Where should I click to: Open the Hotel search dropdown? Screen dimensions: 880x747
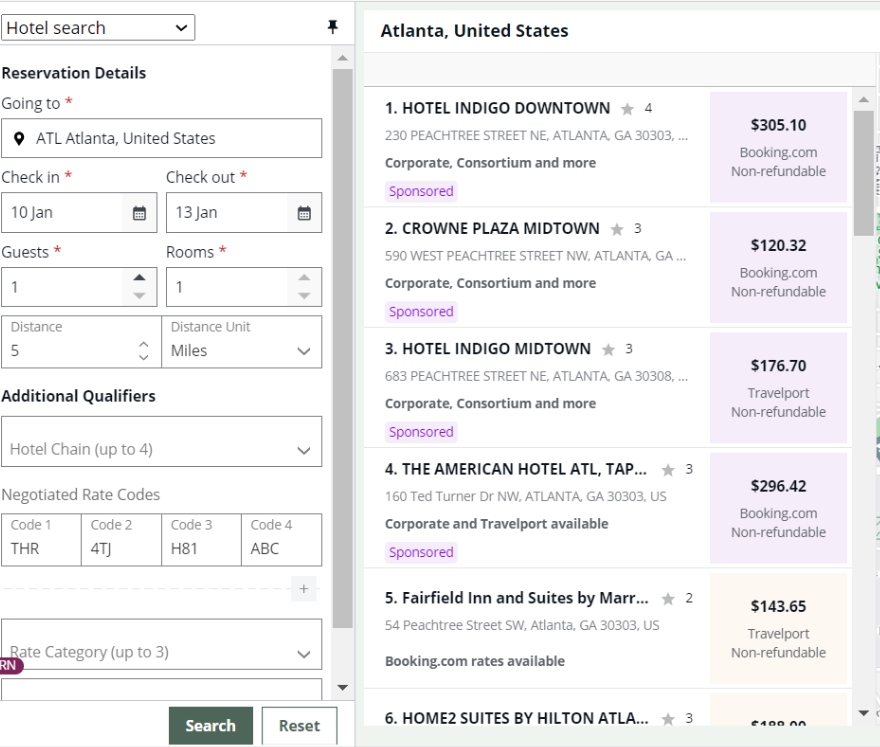coord(98,28)
